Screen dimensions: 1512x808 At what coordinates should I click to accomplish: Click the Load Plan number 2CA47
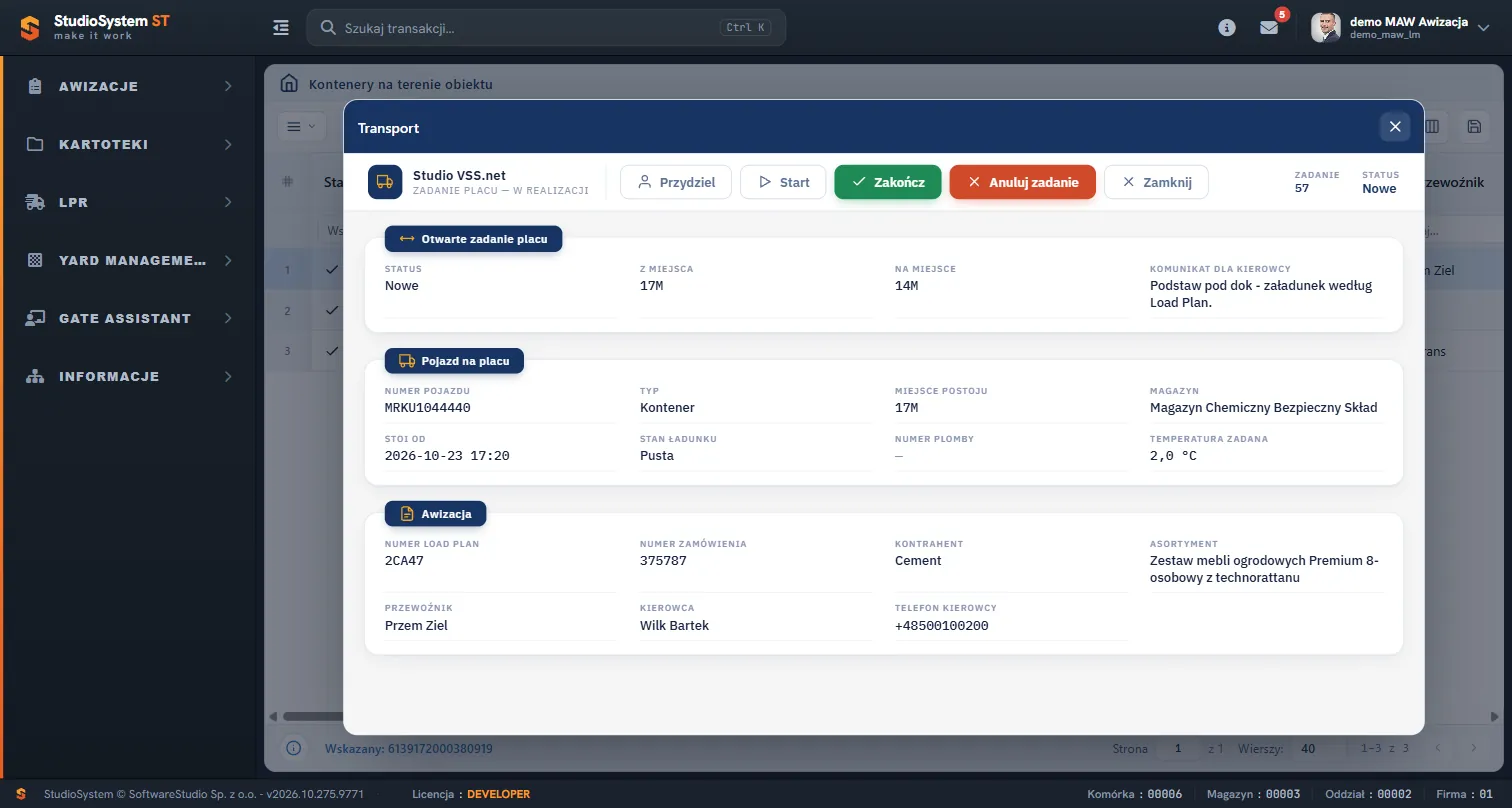click(404, 561)
